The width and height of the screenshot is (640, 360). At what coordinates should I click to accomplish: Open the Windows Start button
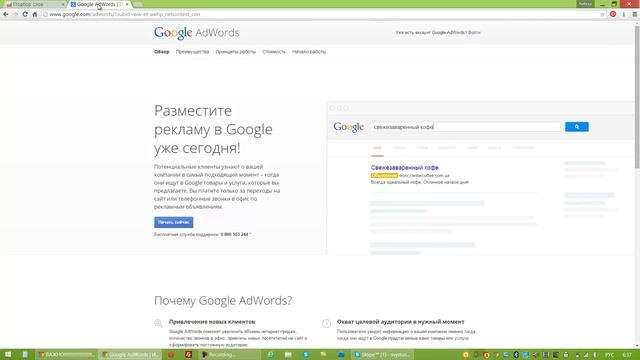click(8, 354)
